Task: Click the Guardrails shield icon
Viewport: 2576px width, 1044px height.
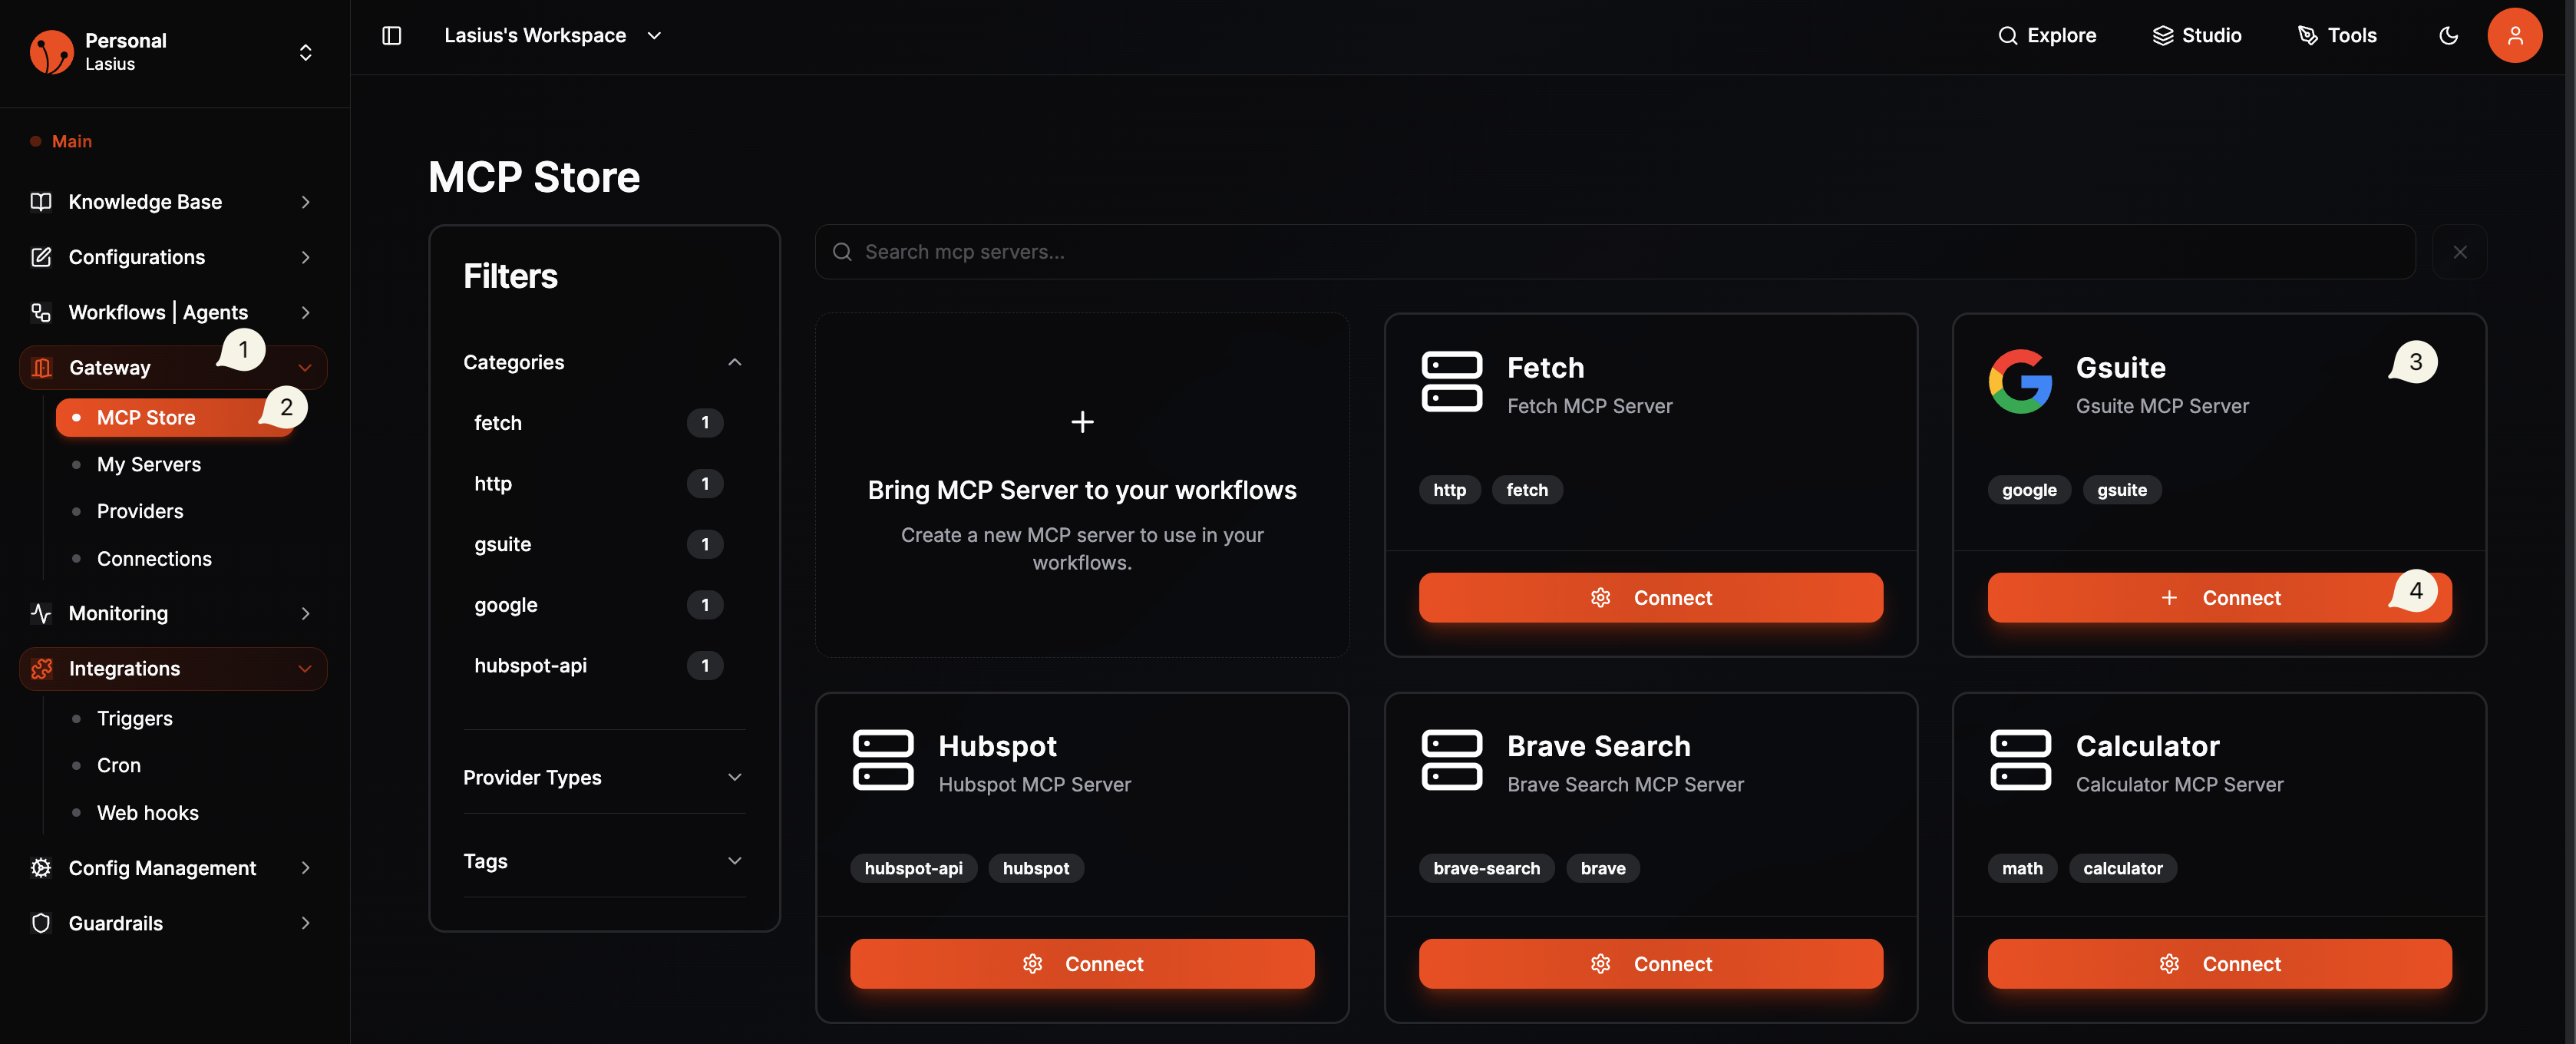Action: (x=41, y=923)
